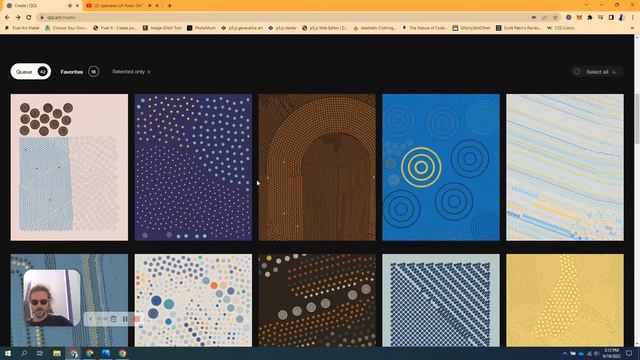Switch to the Queue tab
Image resolution: width=640 pixels, height=360 pixels.
31,71
